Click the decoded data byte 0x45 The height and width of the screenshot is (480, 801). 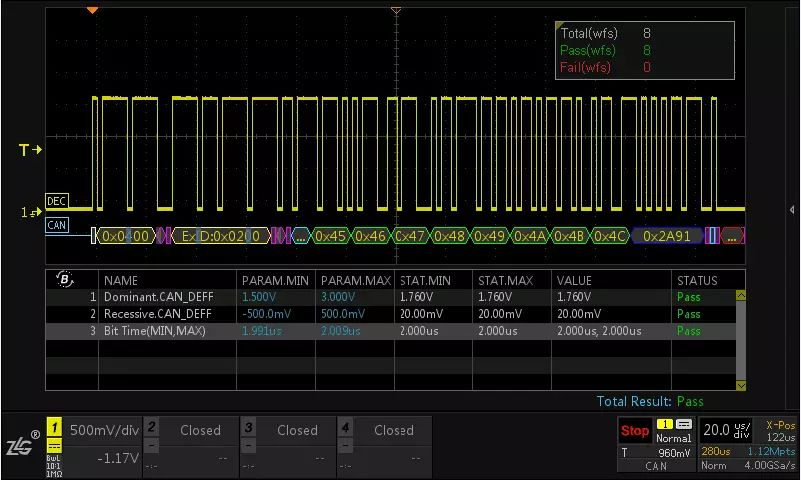[x=331, y=236]
